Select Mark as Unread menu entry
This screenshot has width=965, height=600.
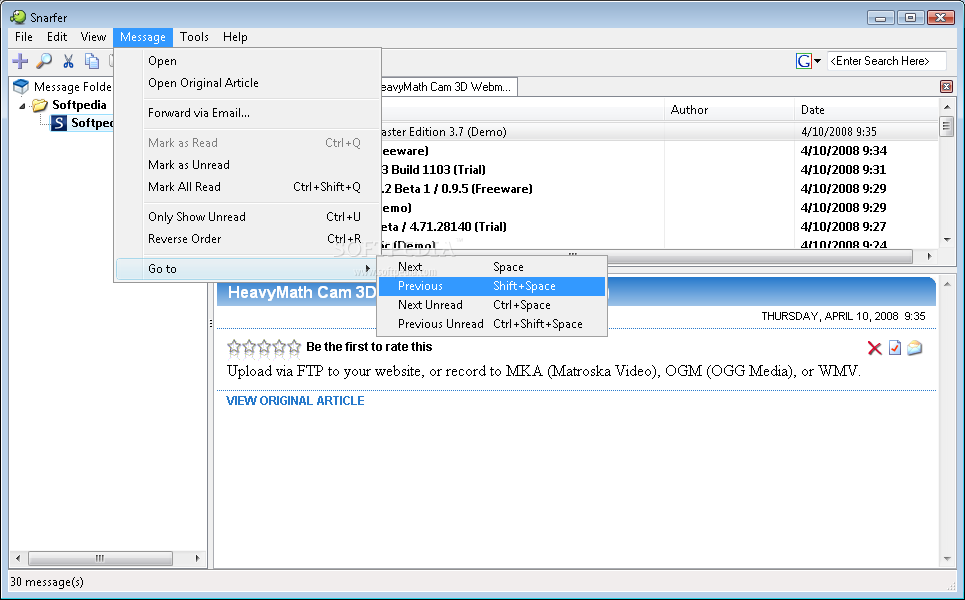248,165
